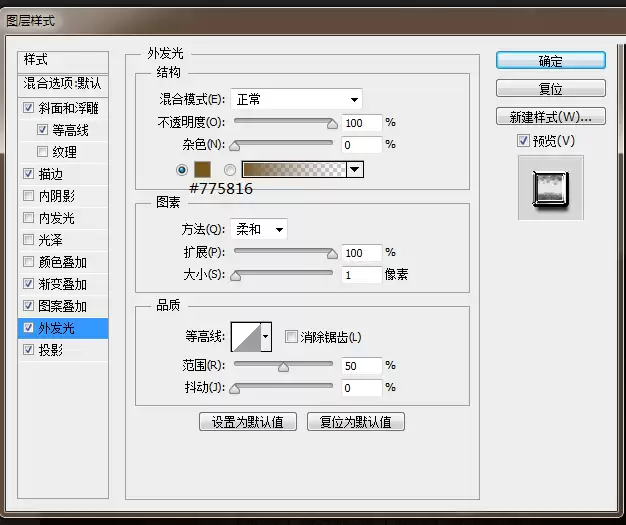626x525 pixels.
Task: Click the 不透明度 opacity slider handle
Action: (x=332, y=124)
